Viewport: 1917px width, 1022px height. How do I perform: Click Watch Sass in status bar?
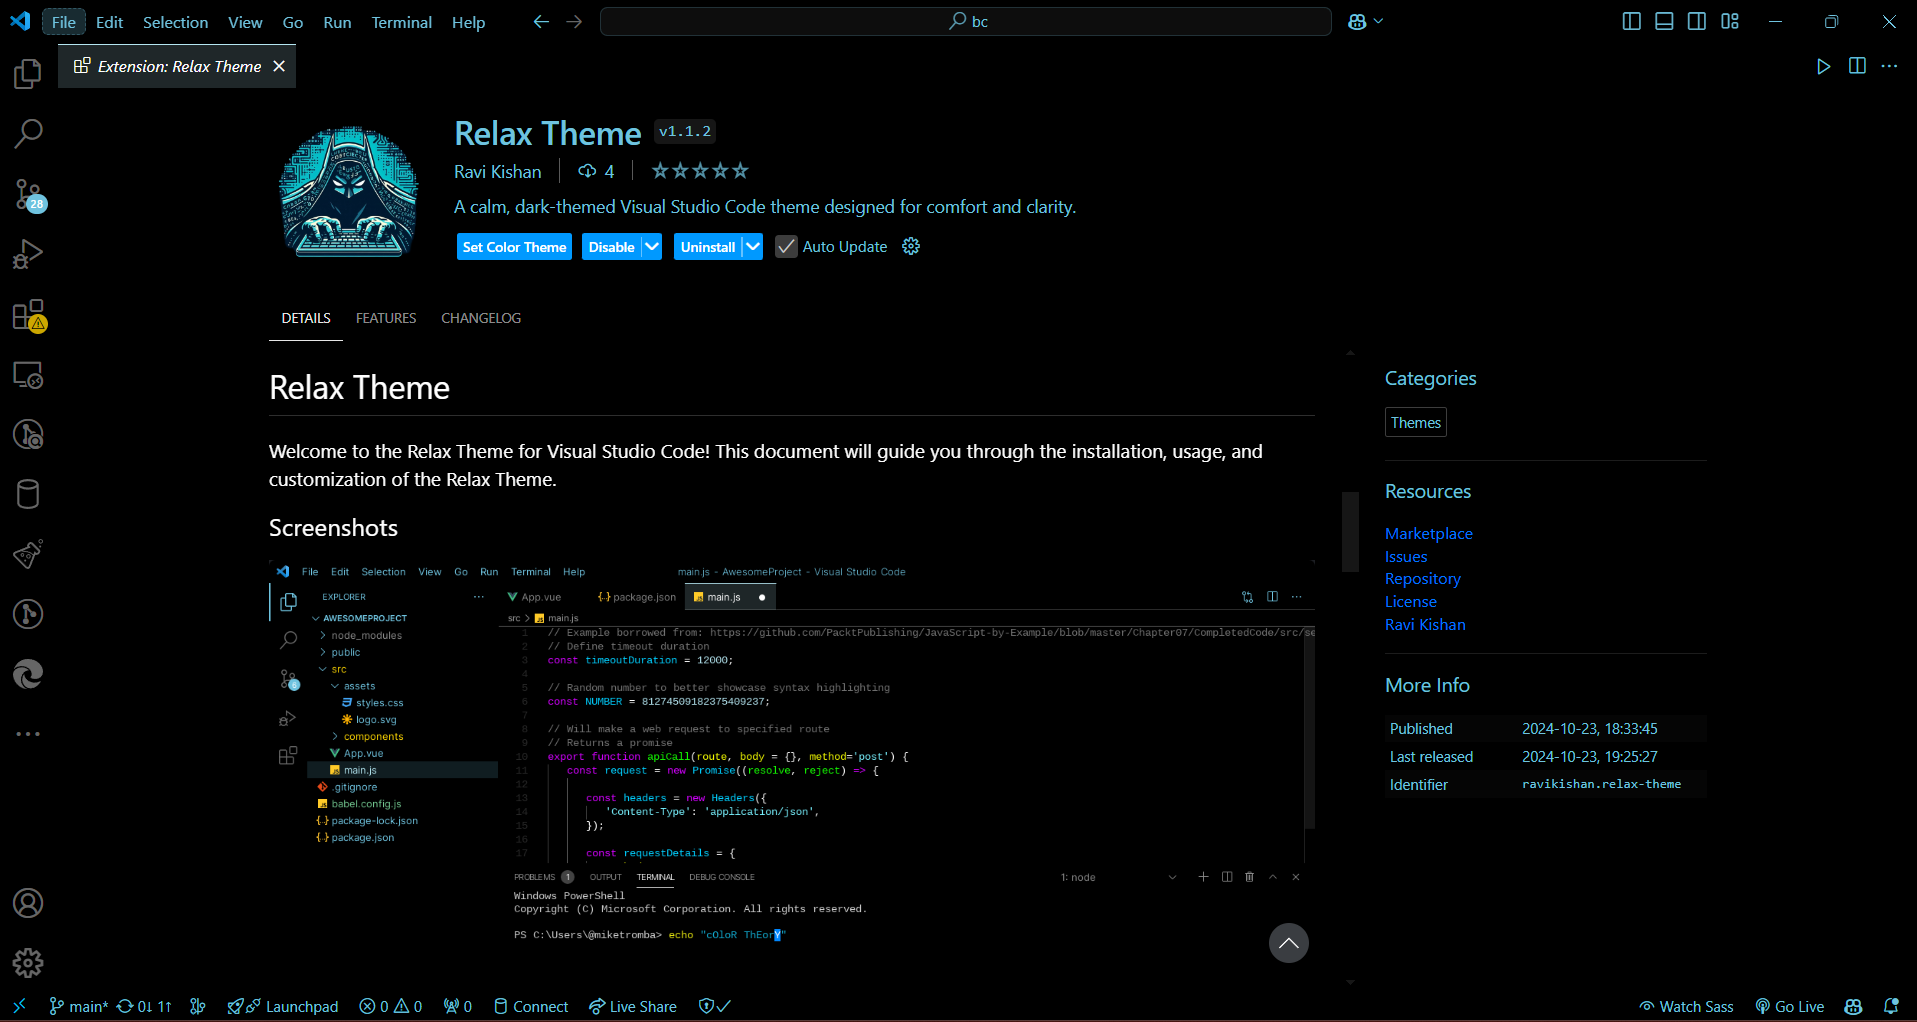1686,1006
